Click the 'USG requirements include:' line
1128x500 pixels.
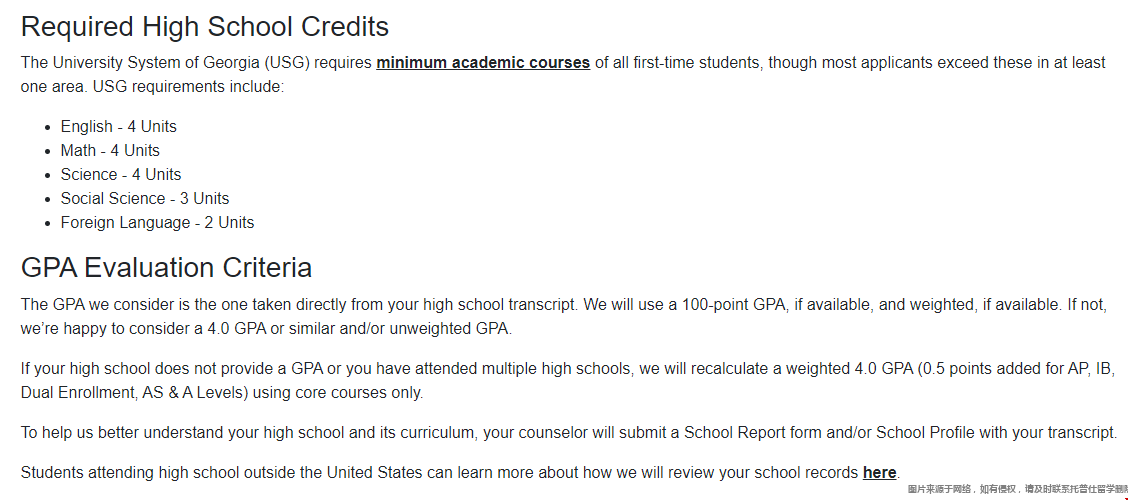pyautogui.click(x=153, y=86)
